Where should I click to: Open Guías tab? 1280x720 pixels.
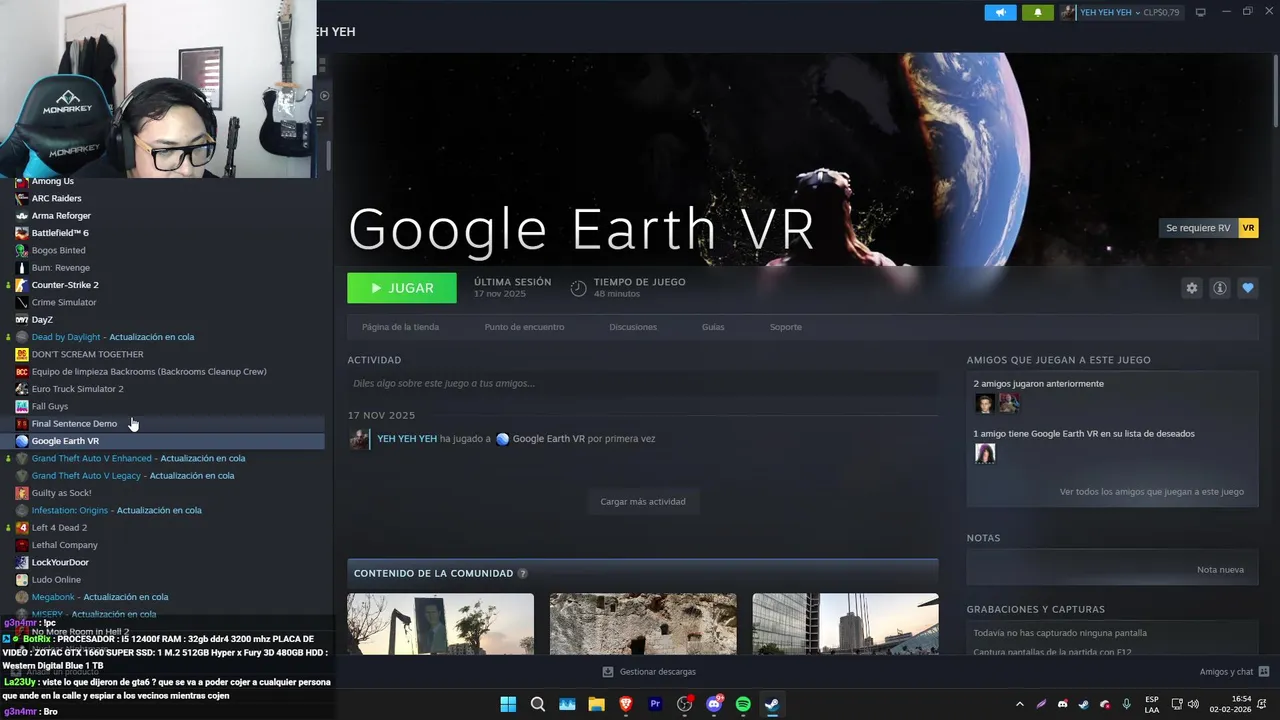(713, 327)
